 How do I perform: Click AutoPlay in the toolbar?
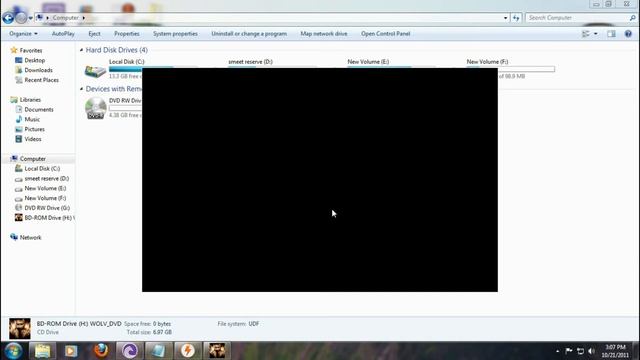tap(63, 33)
